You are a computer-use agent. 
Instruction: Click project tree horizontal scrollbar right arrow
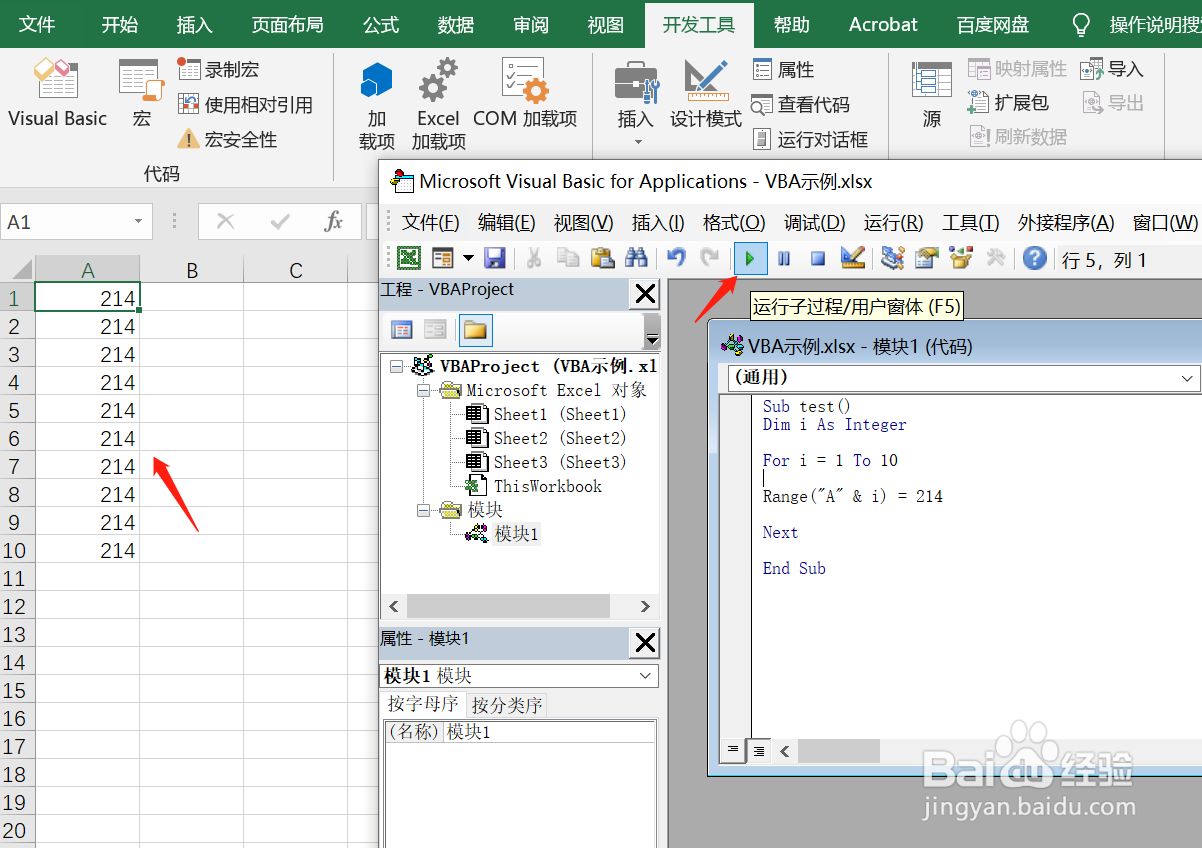pyautogui.click(x=645, y=606)
